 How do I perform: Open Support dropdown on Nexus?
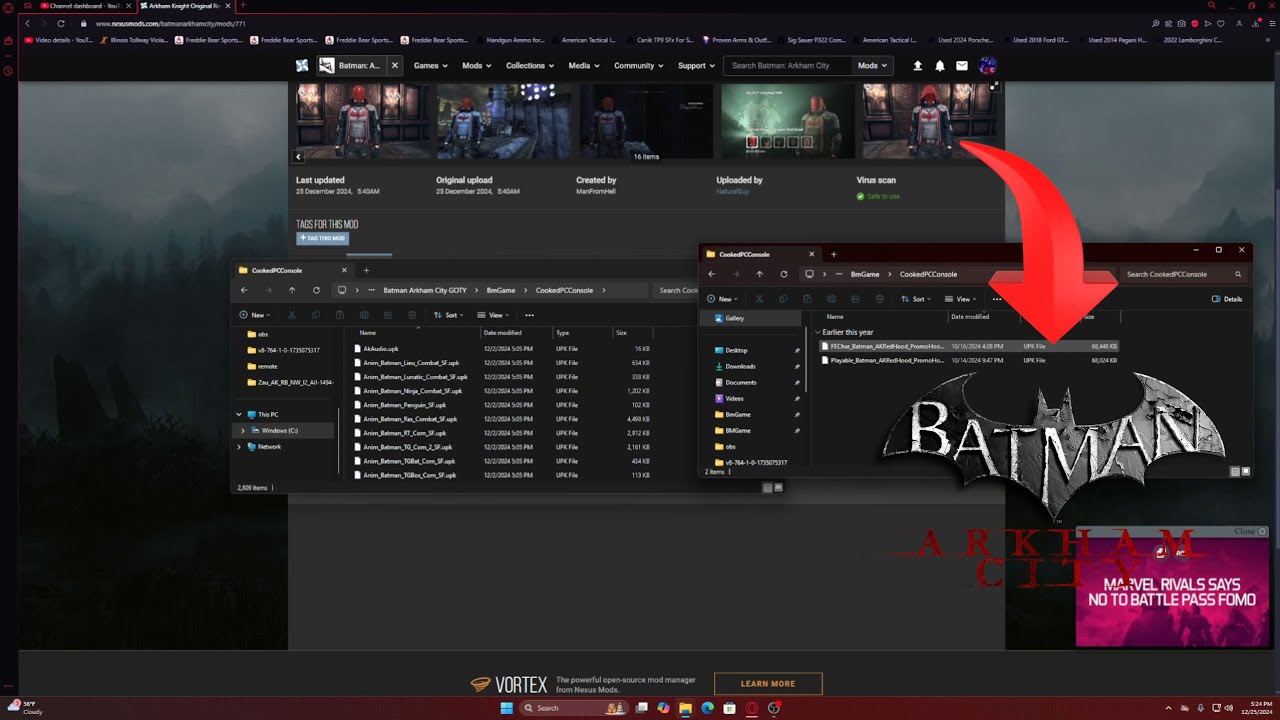point(697,65)
